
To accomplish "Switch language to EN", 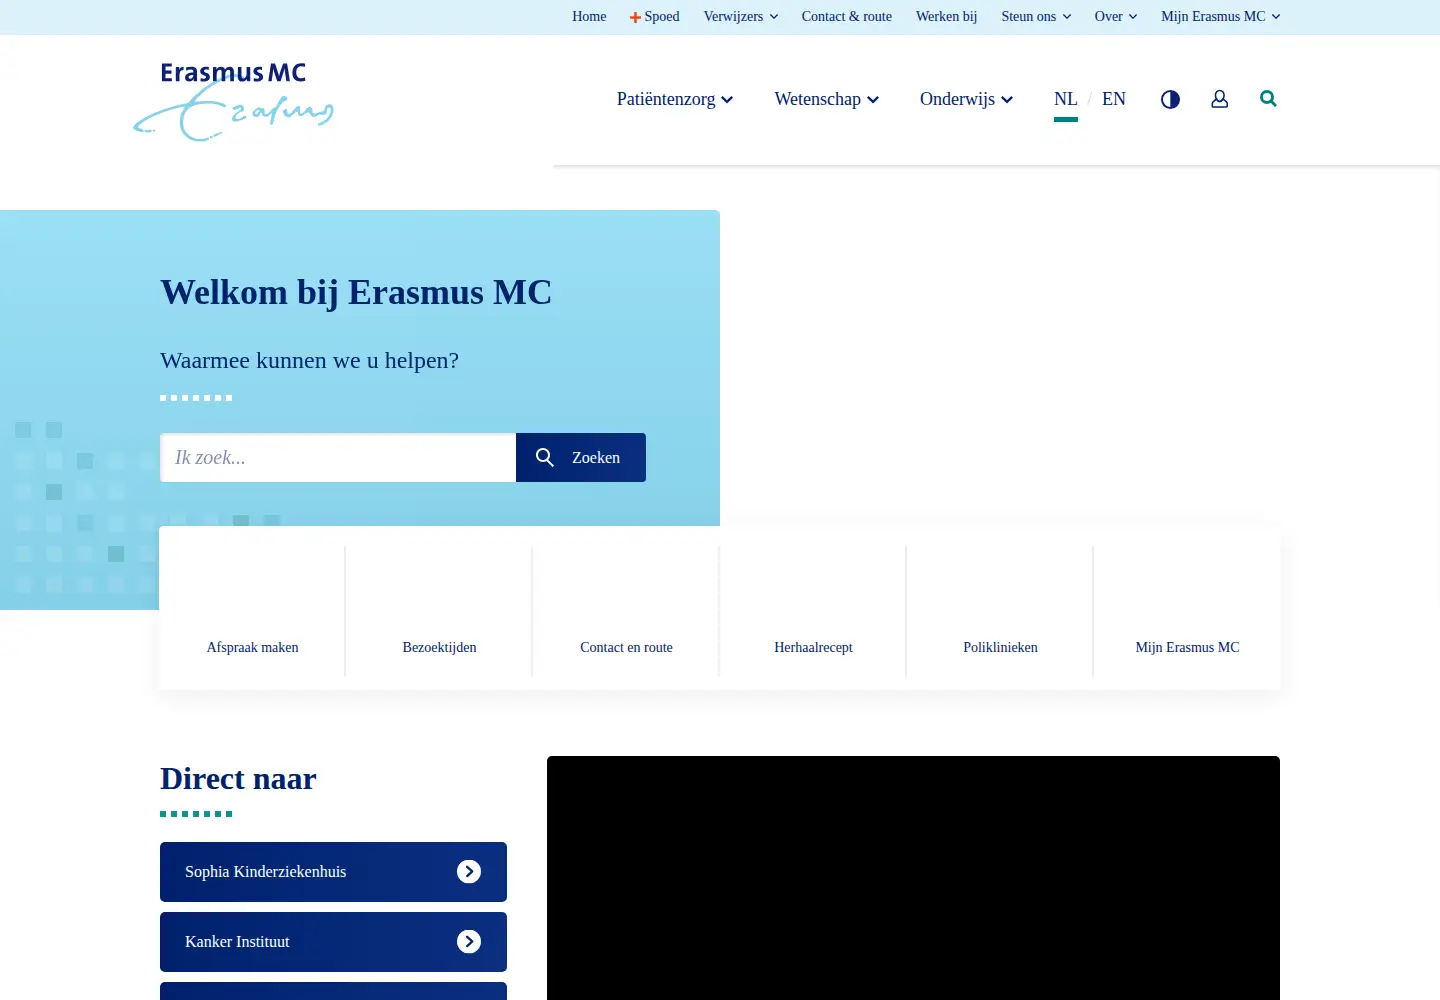I will 1114,99.
